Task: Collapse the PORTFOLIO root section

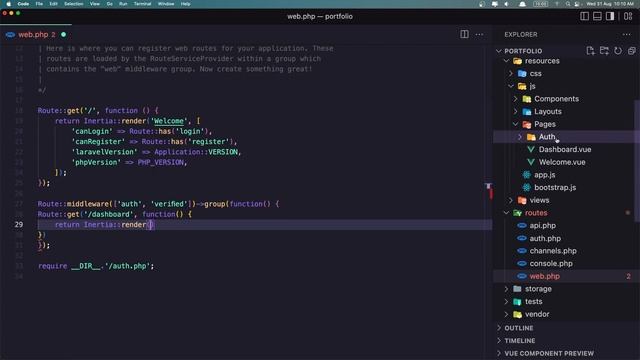Action: (x=499, y=51)
